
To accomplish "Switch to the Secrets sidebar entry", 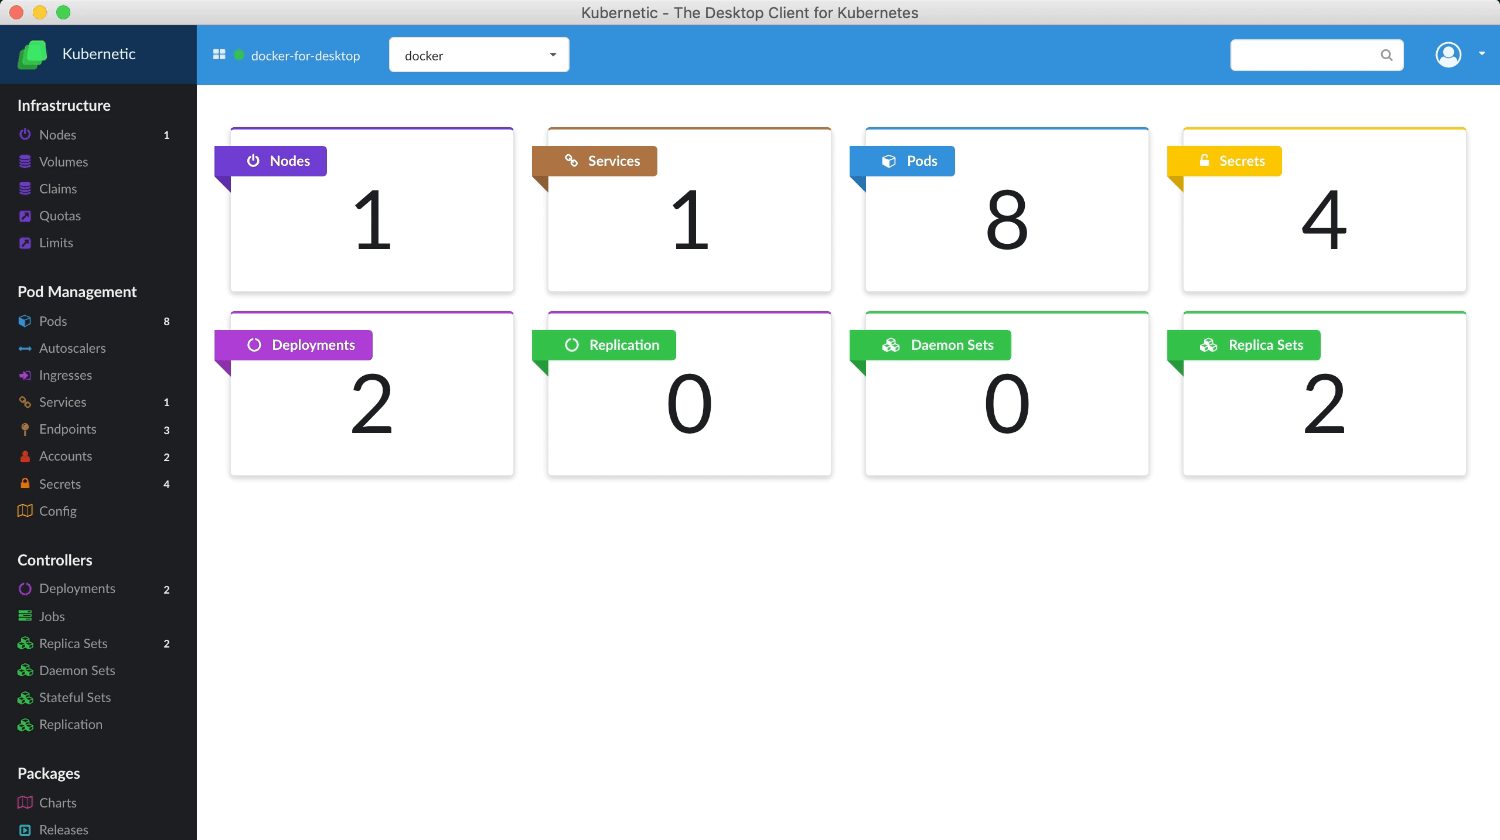I will [x=60, y=484].
